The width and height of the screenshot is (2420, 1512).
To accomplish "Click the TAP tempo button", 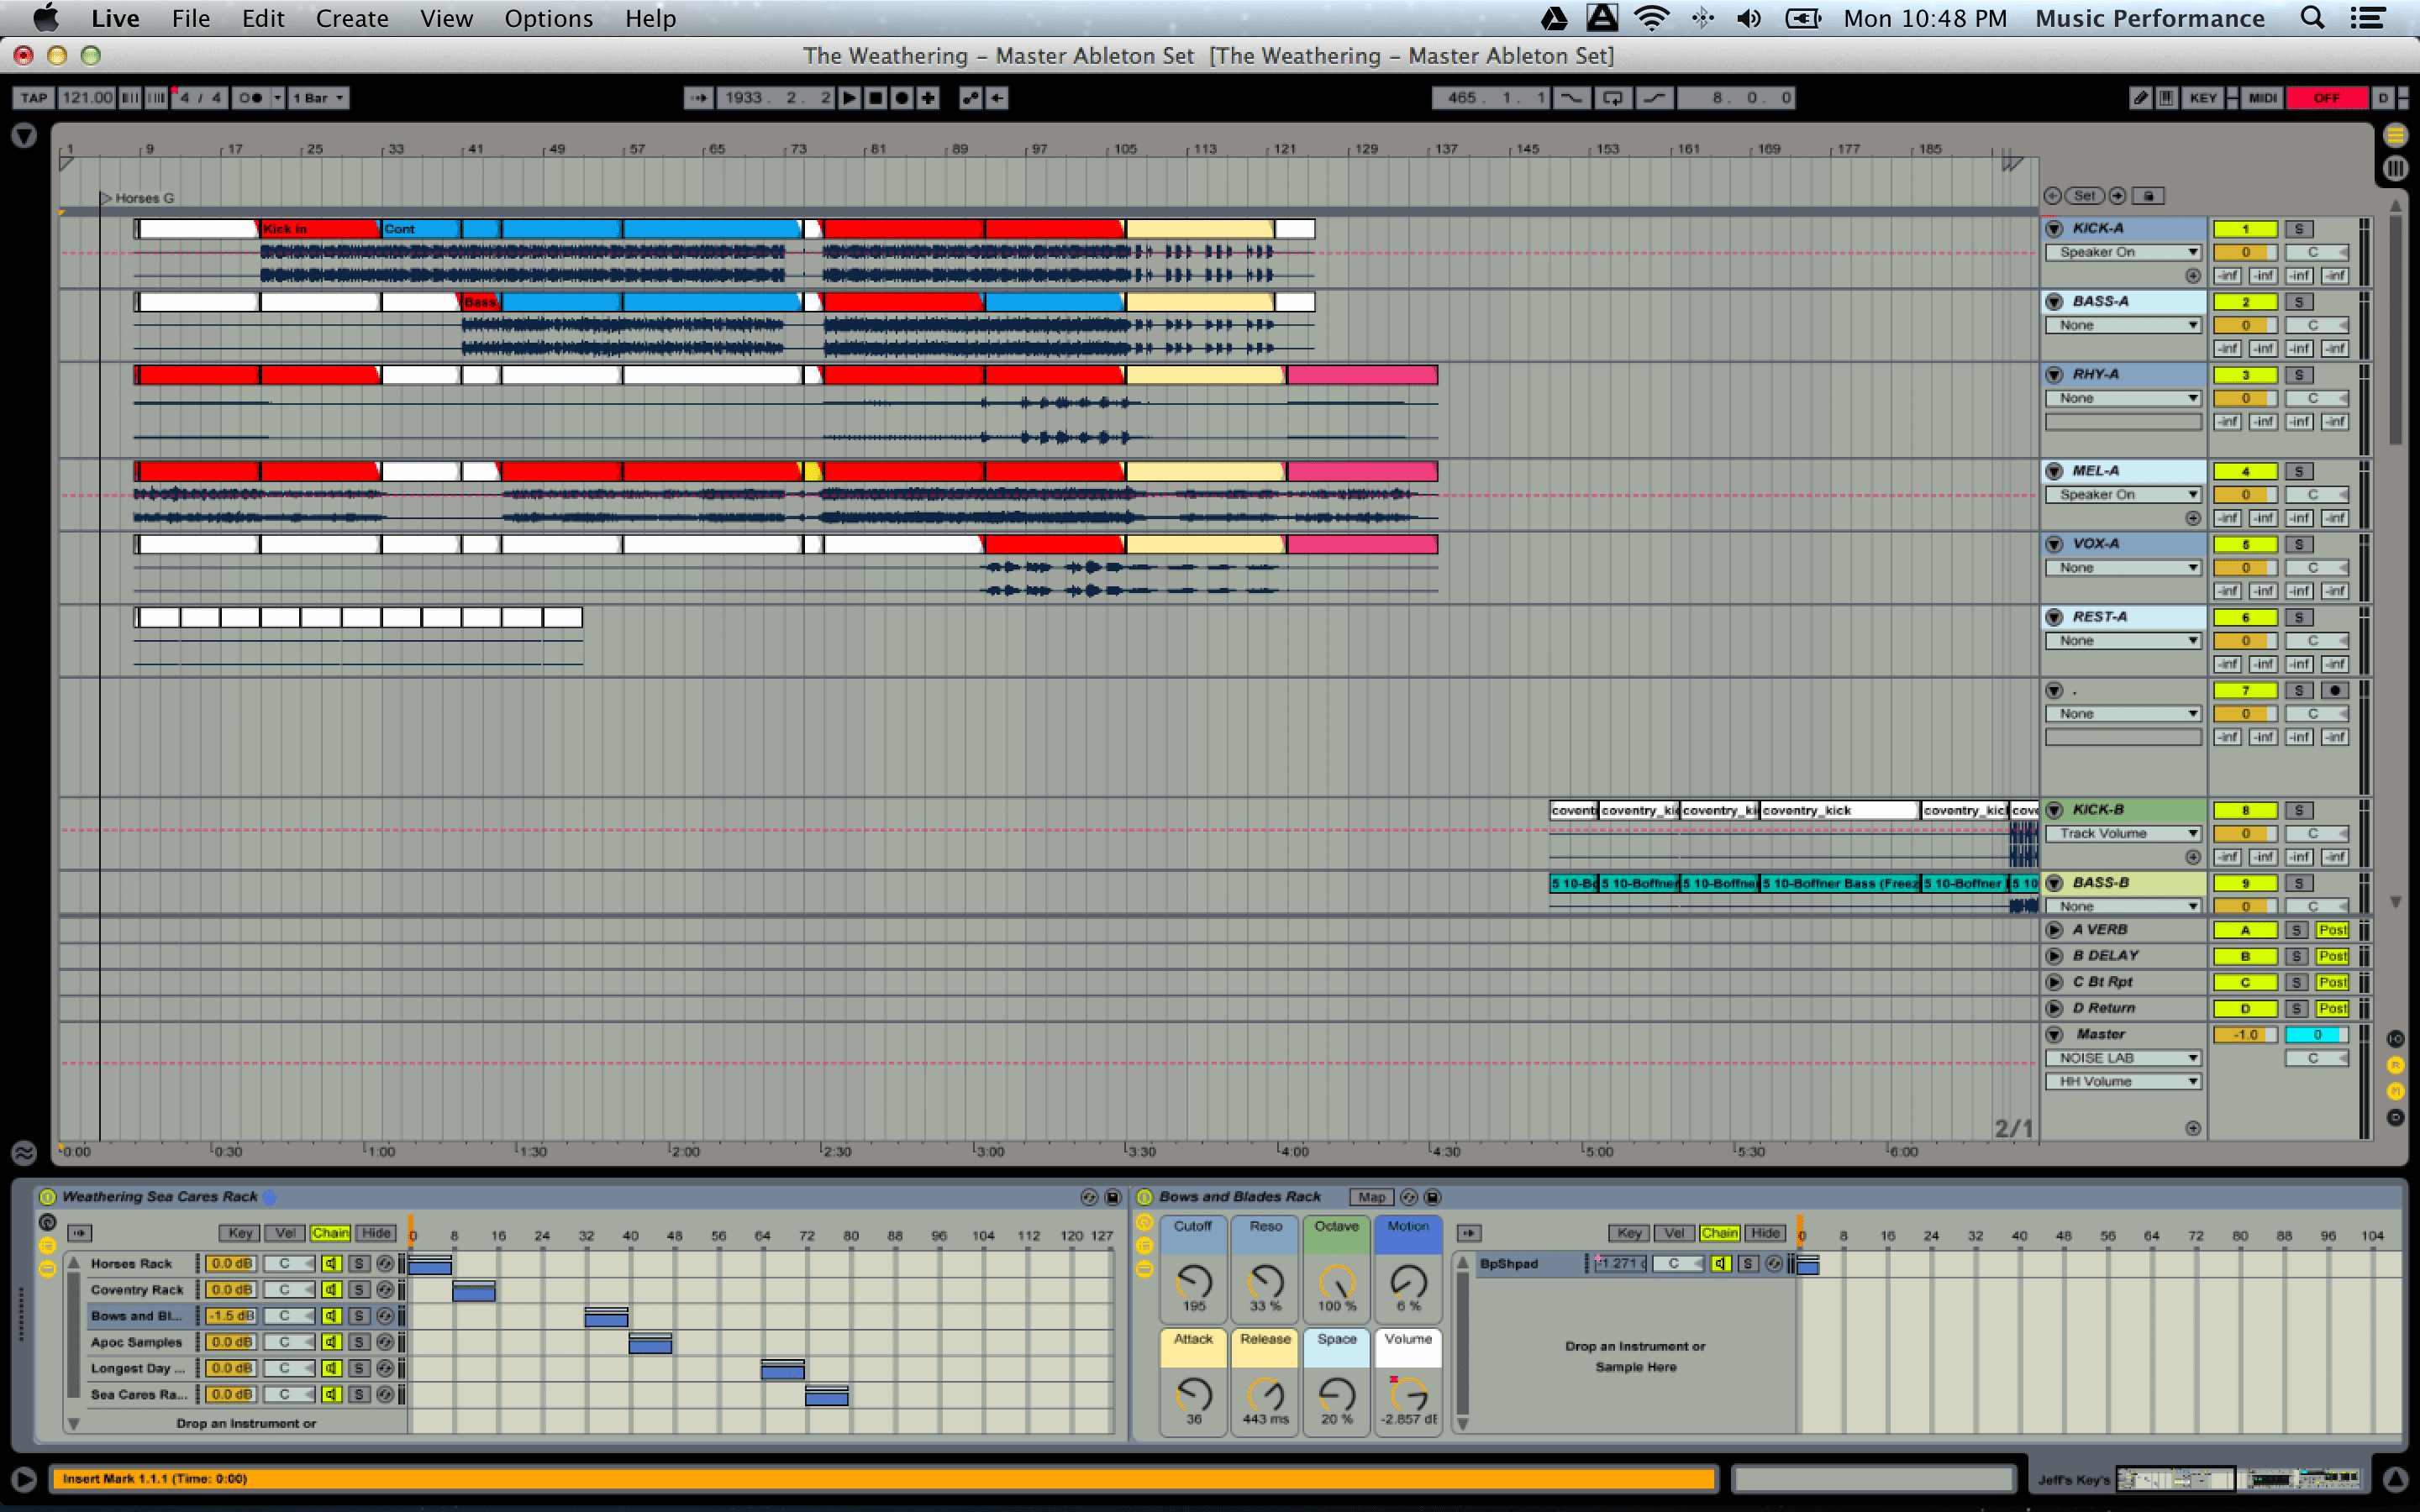I will [x=34, y=97].
